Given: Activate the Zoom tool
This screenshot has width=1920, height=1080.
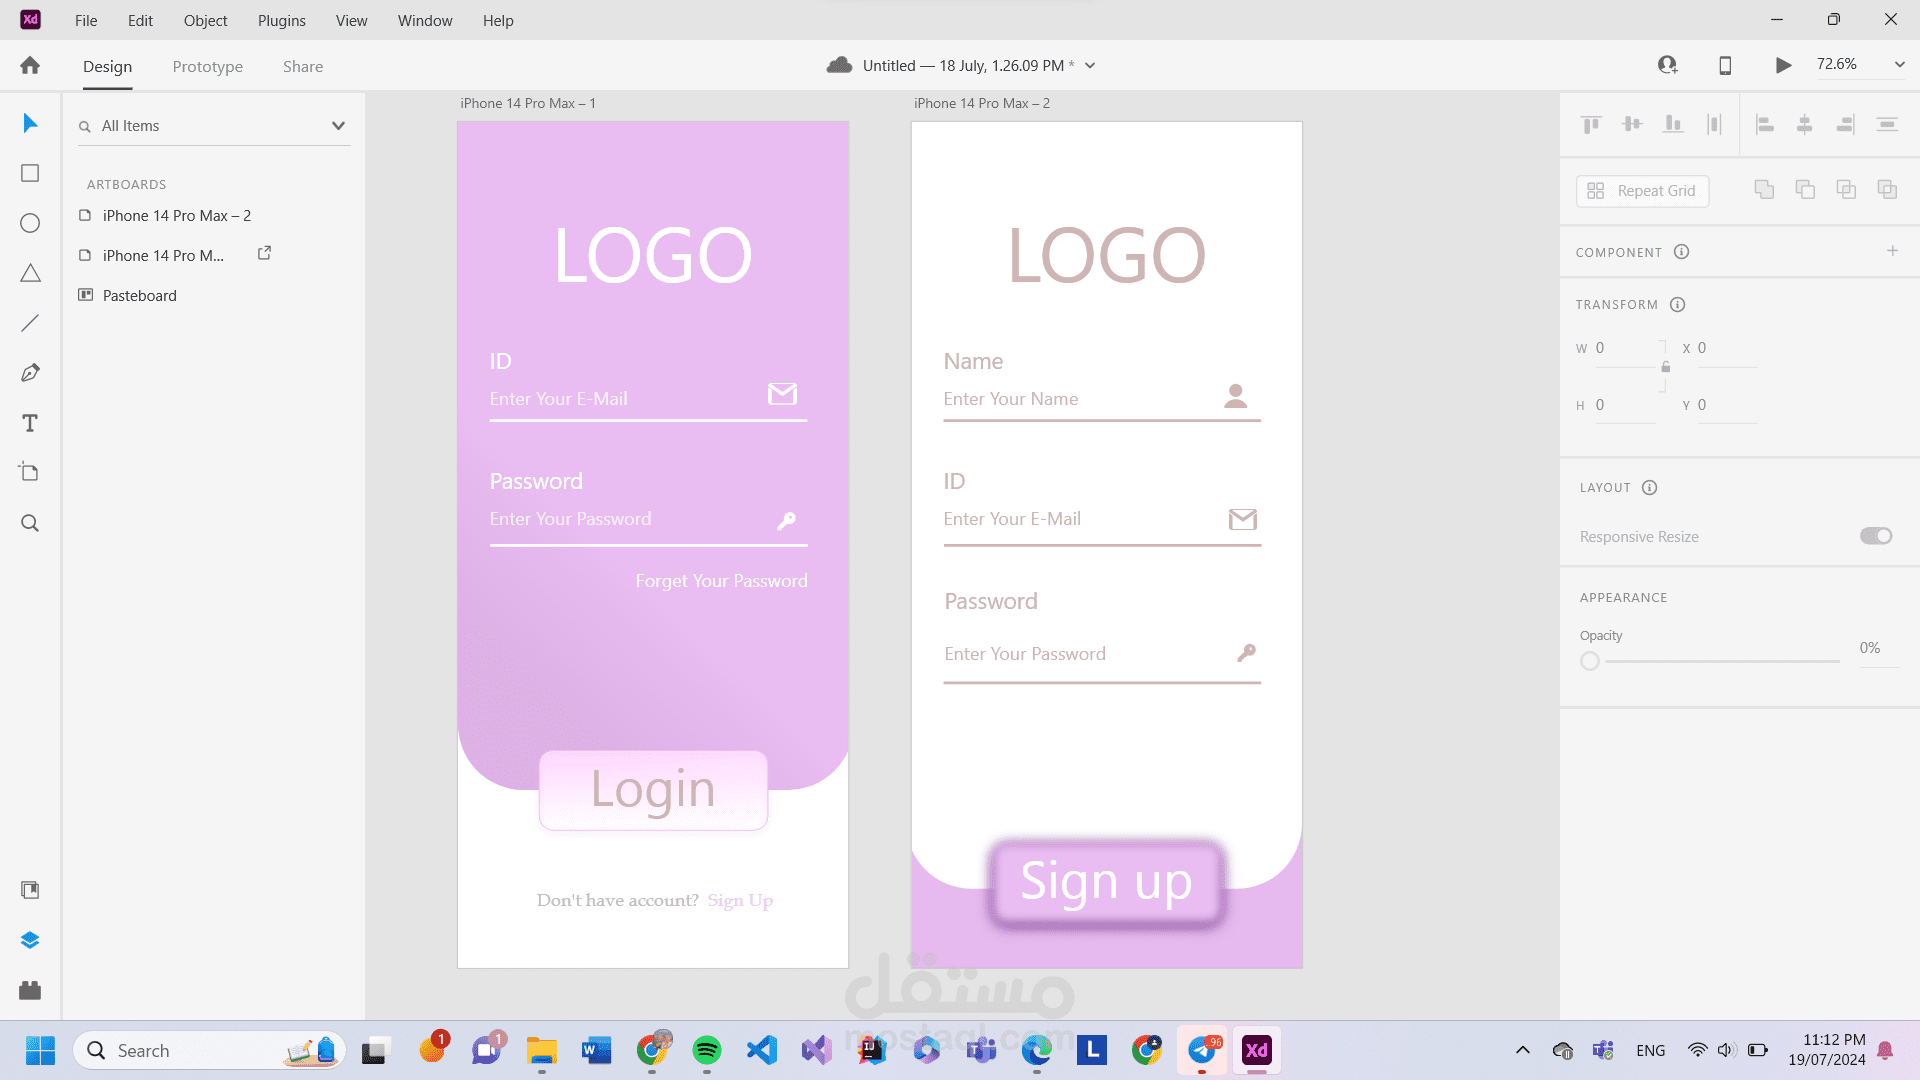Looking at the screenshot, I should 30,522.
